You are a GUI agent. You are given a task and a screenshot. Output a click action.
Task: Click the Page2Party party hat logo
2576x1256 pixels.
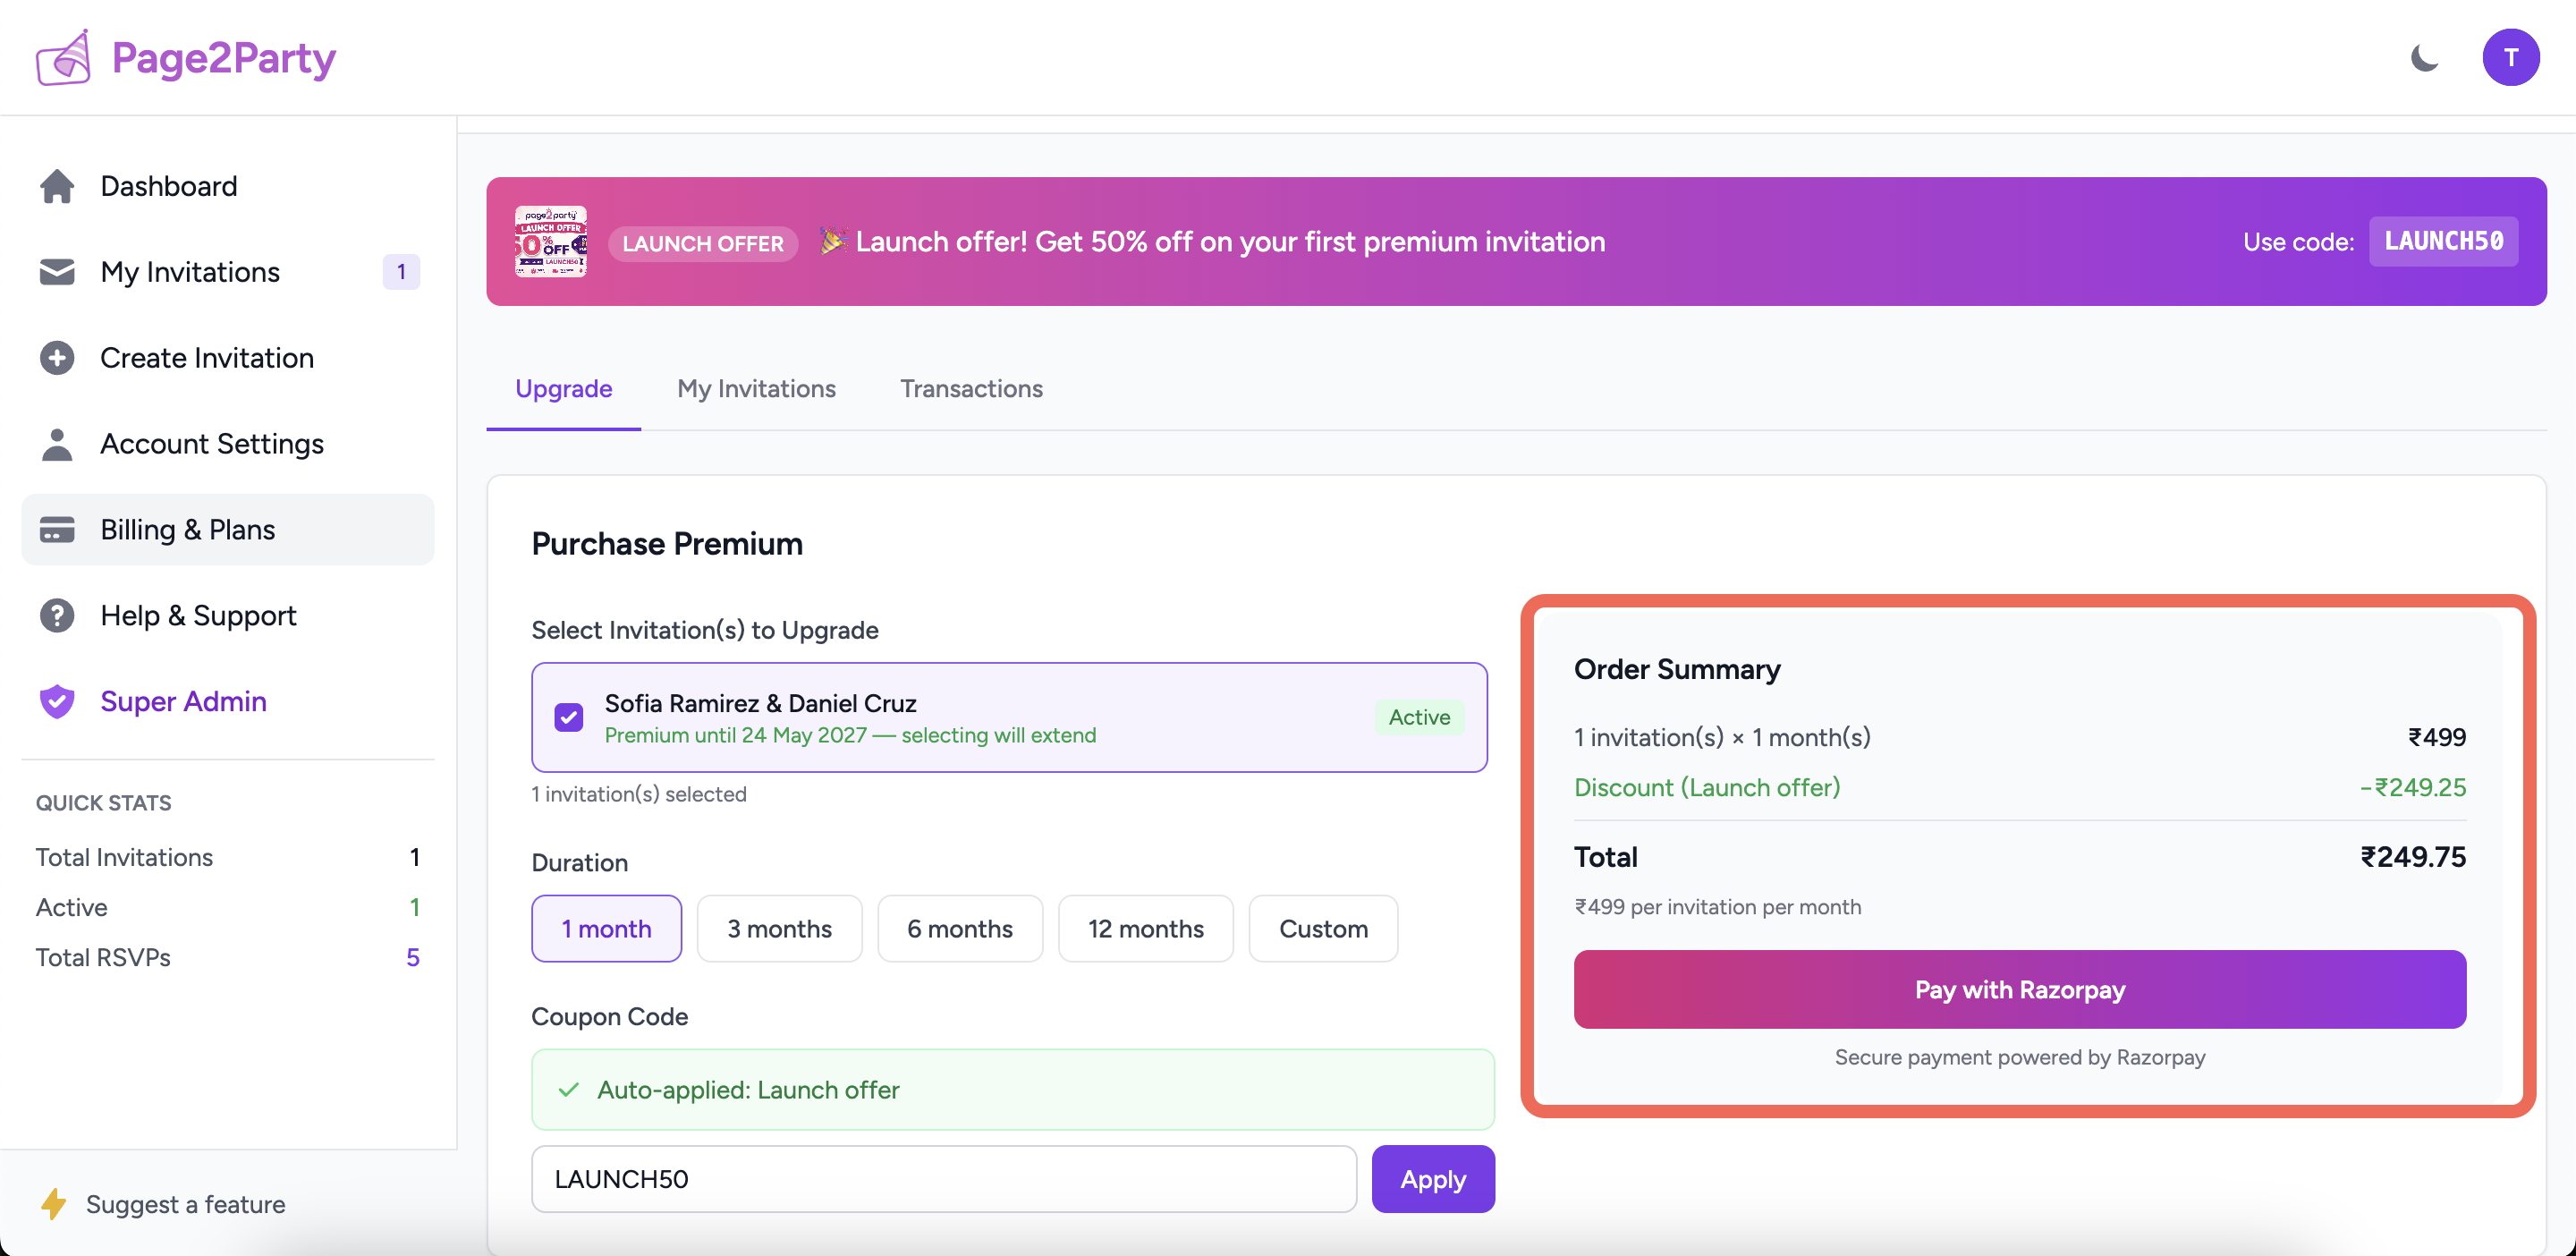point(63,57)
